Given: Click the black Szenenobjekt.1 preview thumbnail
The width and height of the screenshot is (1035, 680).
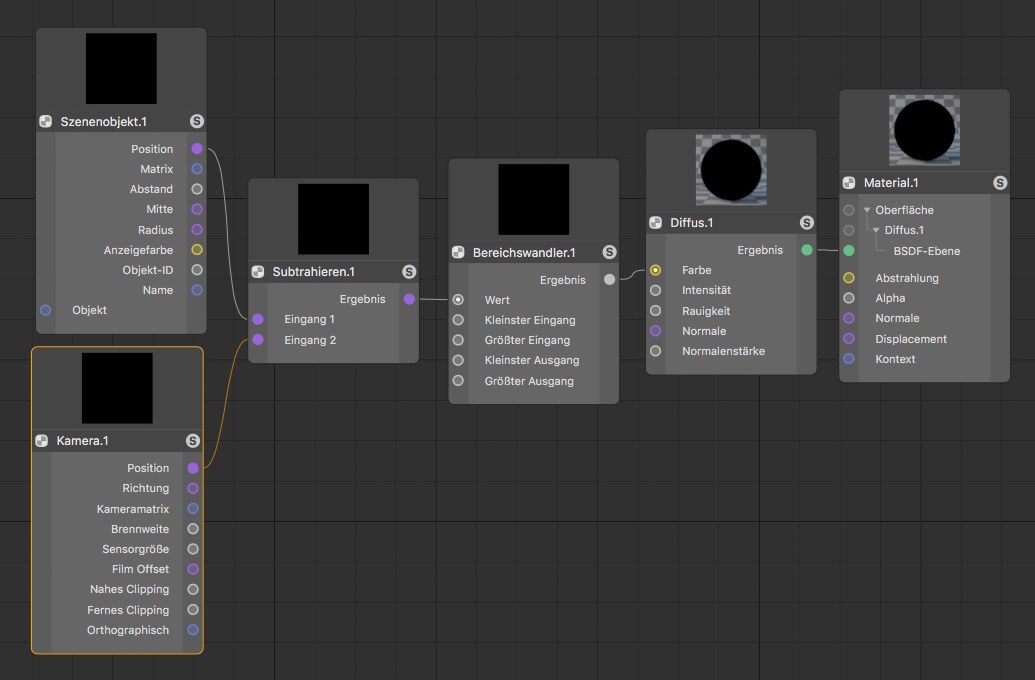Looking at the screenshot, I should [121, 69].
